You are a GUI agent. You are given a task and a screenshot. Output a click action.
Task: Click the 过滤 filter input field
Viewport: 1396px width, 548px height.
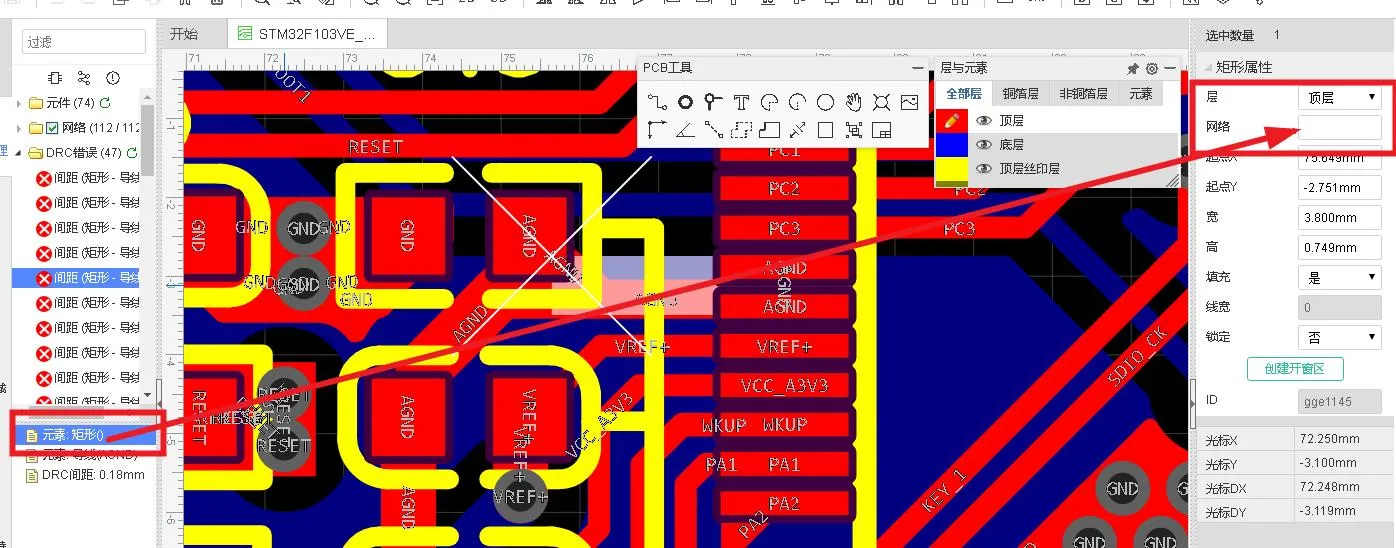[84, 42]
